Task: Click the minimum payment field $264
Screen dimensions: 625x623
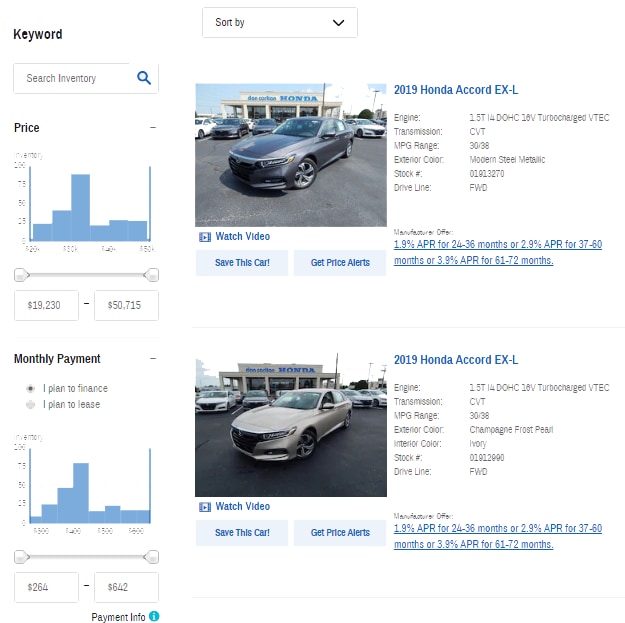Action: click(x=46, y=587)
